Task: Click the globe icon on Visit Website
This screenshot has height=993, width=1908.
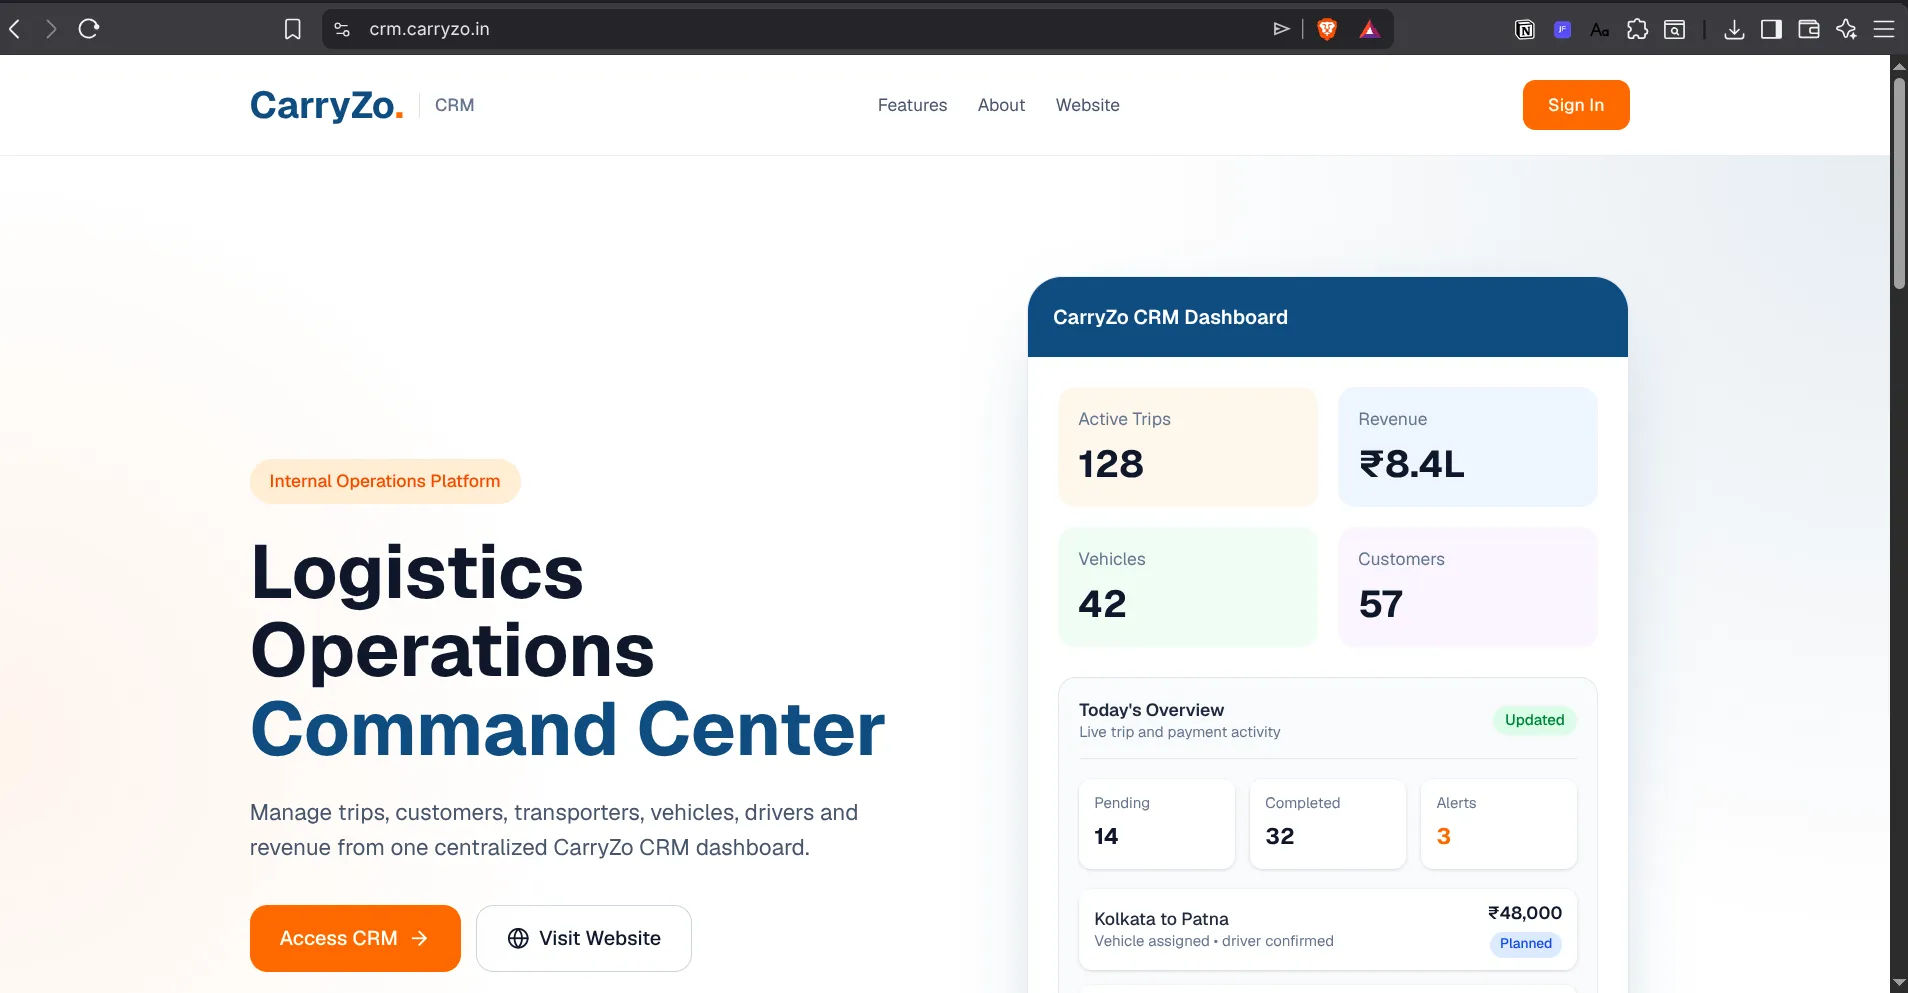Action: pos(518,938)
